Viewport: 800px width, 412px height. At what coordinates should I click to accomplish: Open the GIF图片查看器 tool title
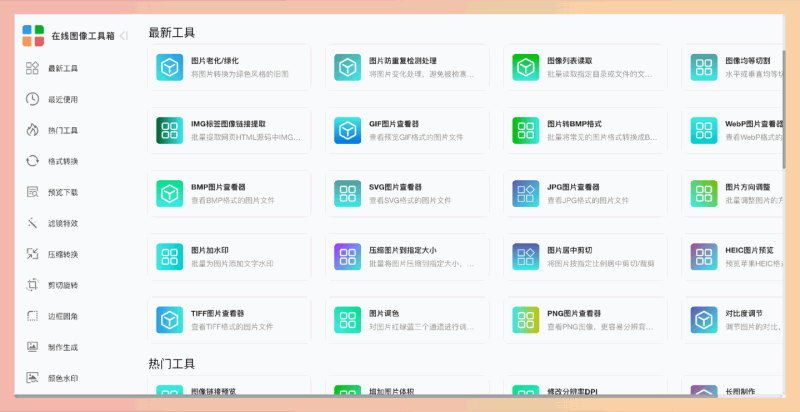[394, 124]
